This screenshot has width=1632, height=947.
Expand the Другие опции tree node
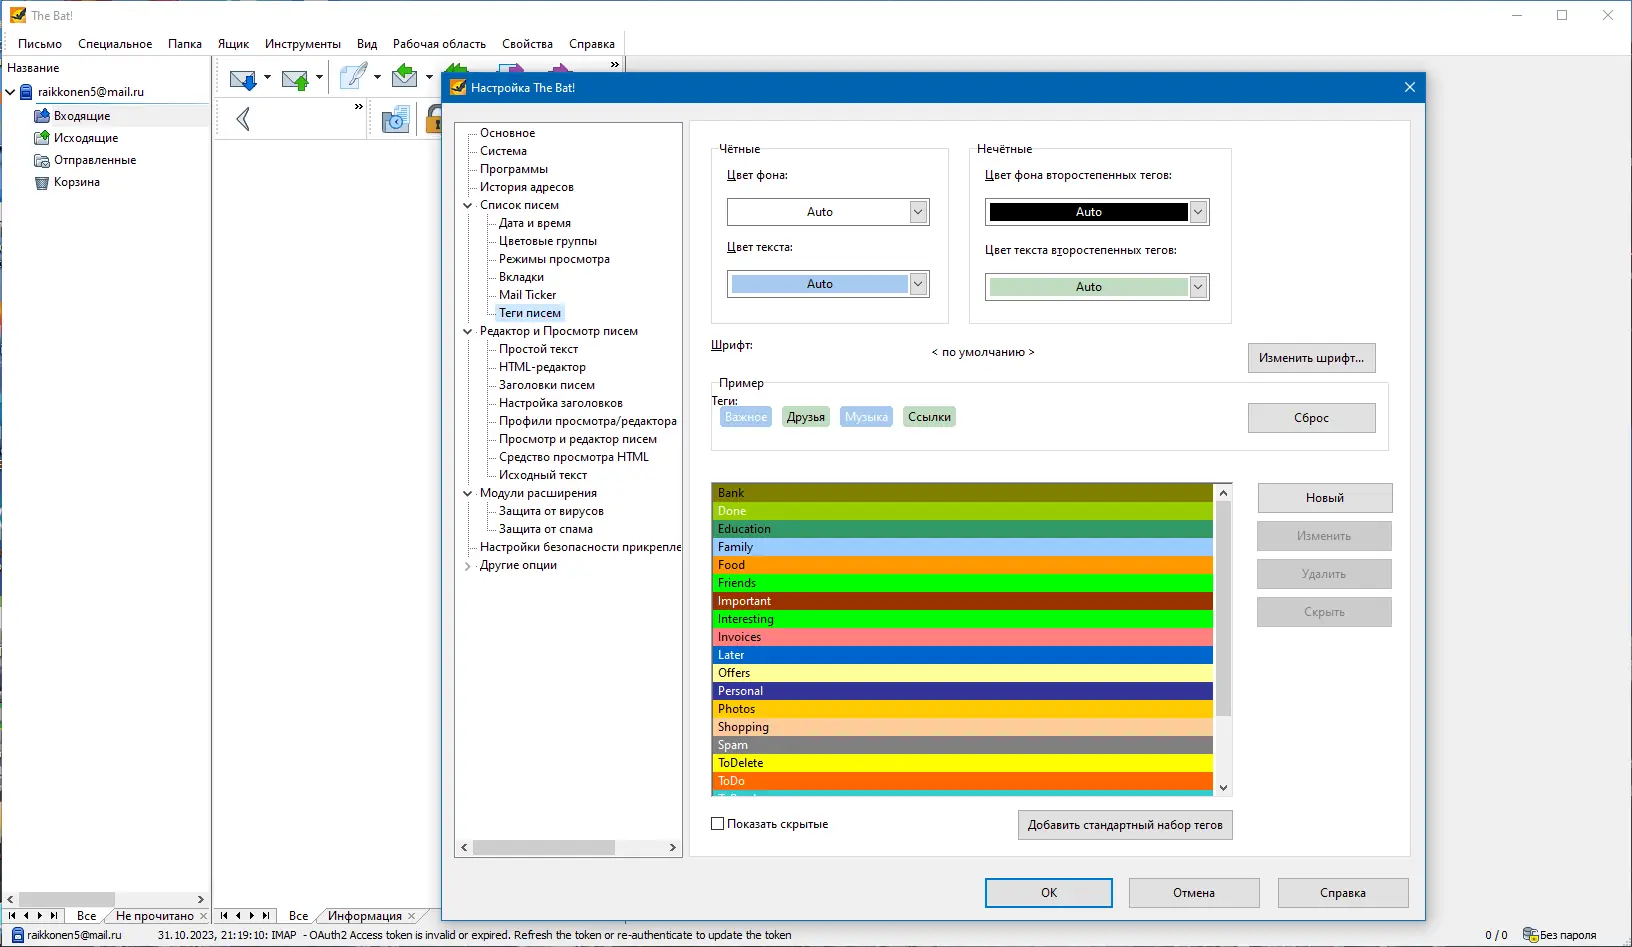[x=467, y=566]
